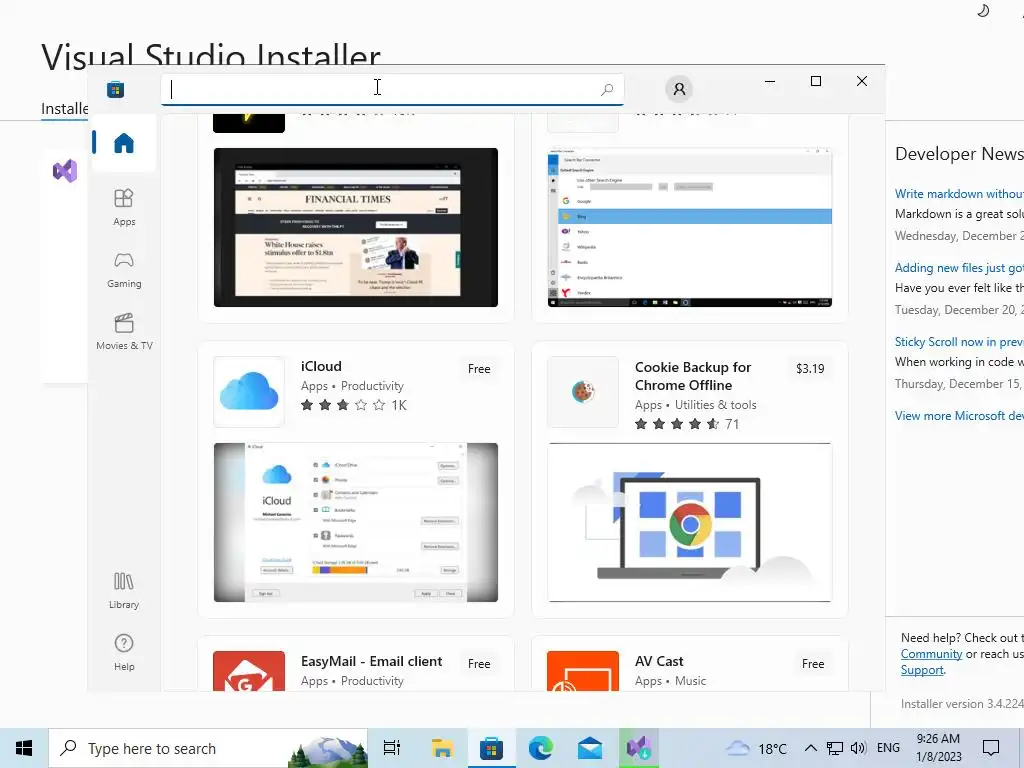
Task: Click 'View more Microsoft developer' news link
Action: [x=959, y=416]
